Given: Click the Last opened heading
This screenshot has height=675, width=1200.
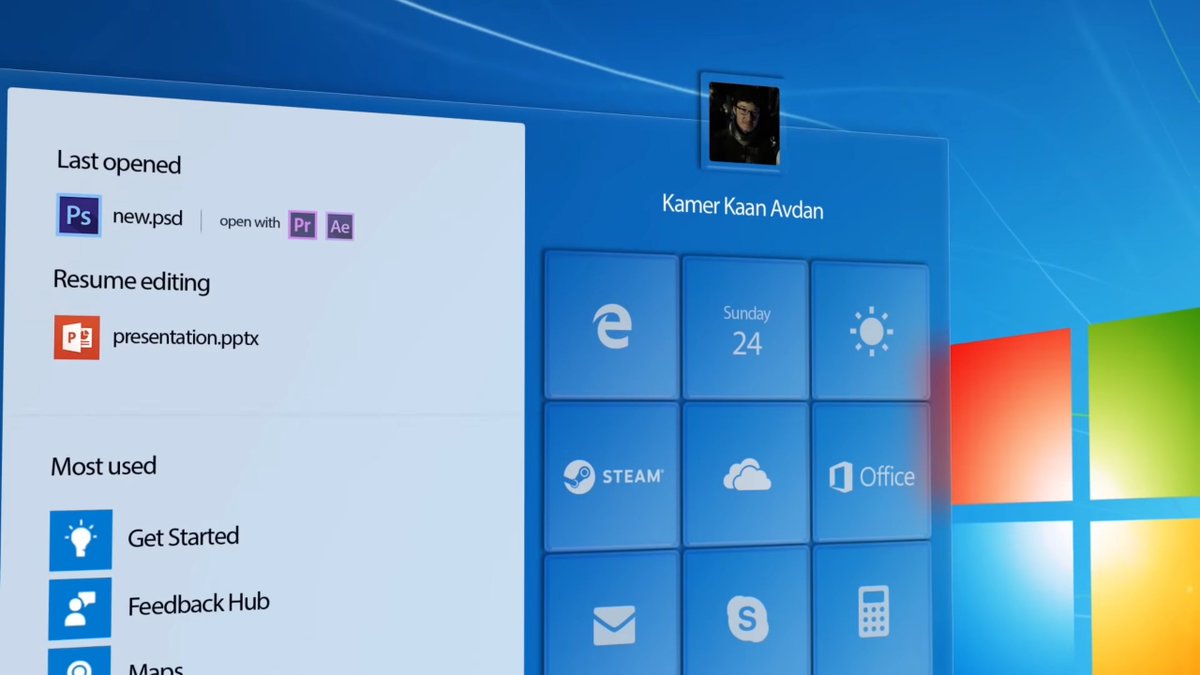Looking at the screenshot, I should 119,162.
